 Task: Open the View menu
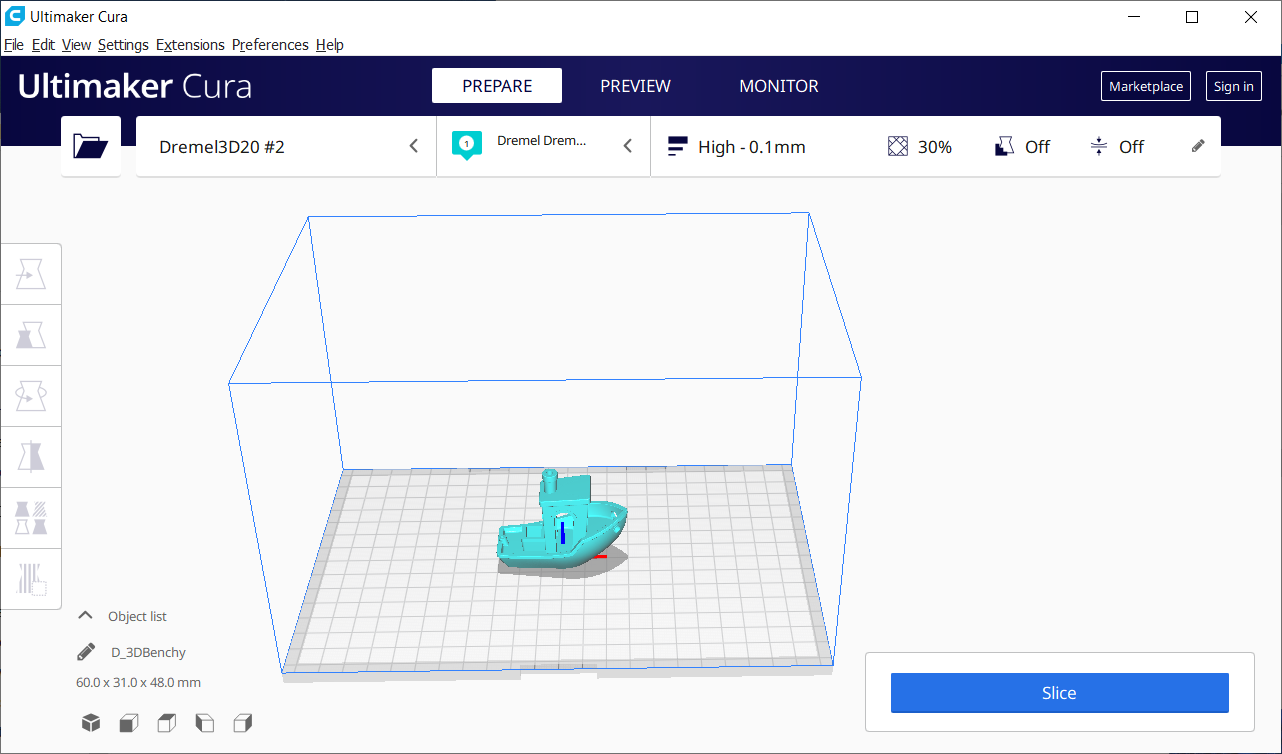point(76,45)
